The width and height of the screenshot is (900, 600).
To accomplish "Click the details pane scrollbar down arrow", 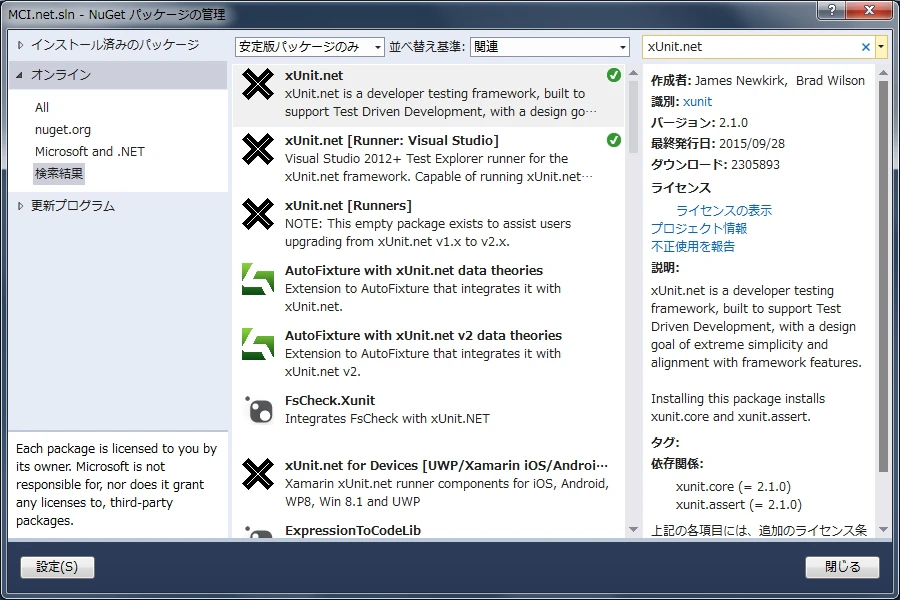I will pyautogui.click(x=884, y=529).
